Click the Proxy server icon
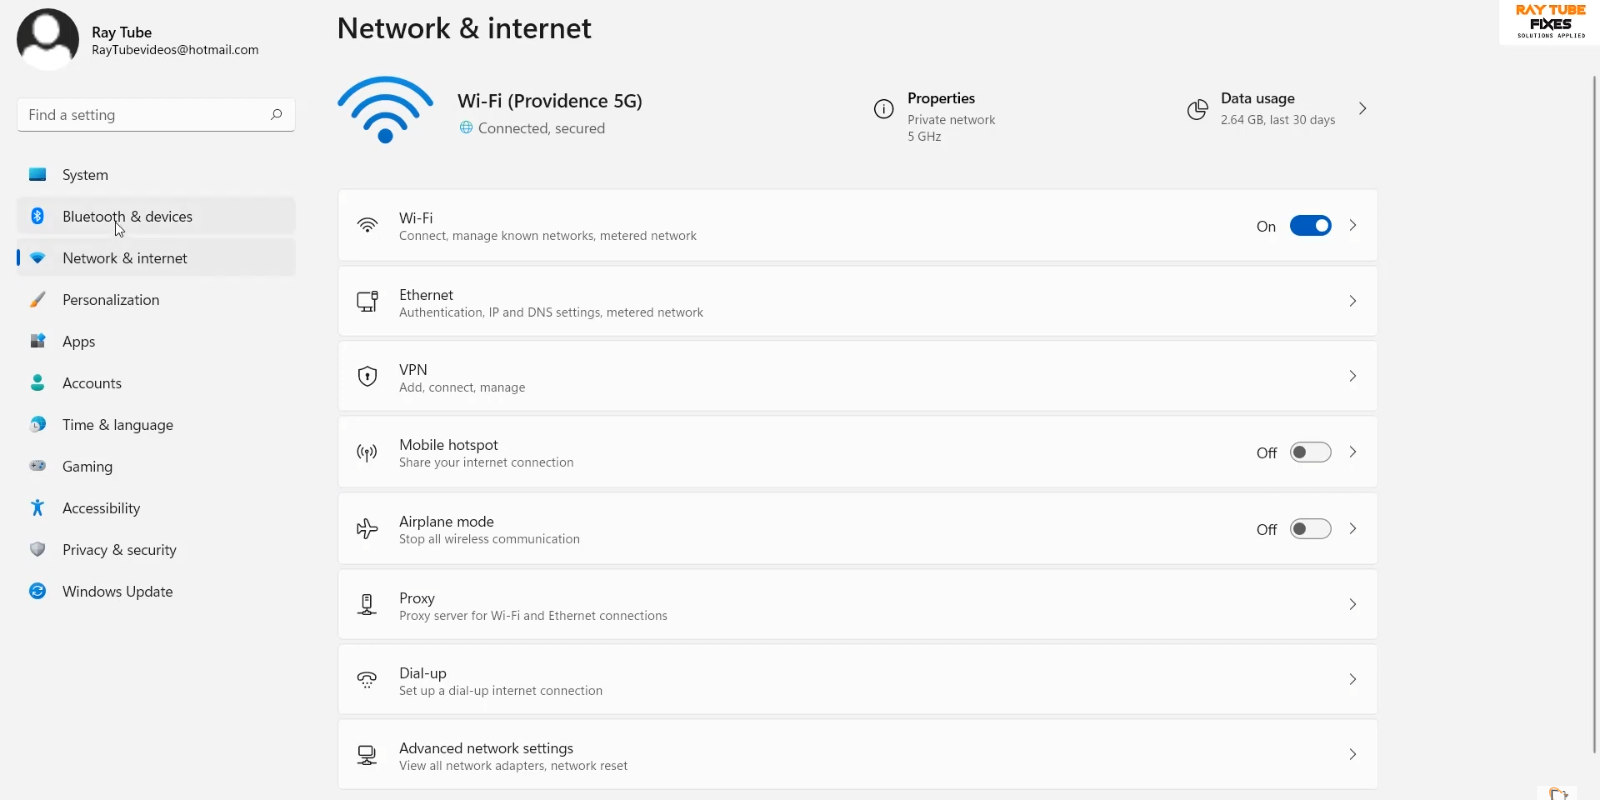 tap(367, 605)
